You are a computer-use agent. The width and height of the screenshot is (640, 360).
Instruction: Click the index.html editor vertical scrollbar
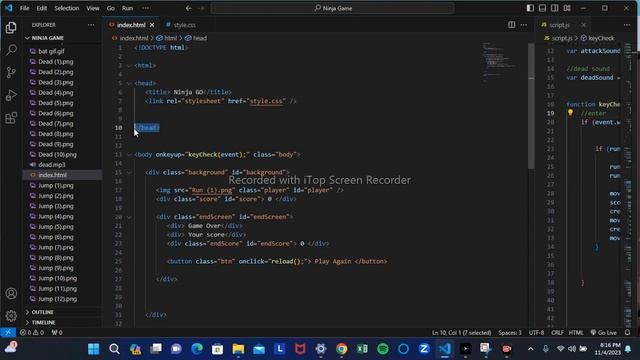(x=531, y=105)
